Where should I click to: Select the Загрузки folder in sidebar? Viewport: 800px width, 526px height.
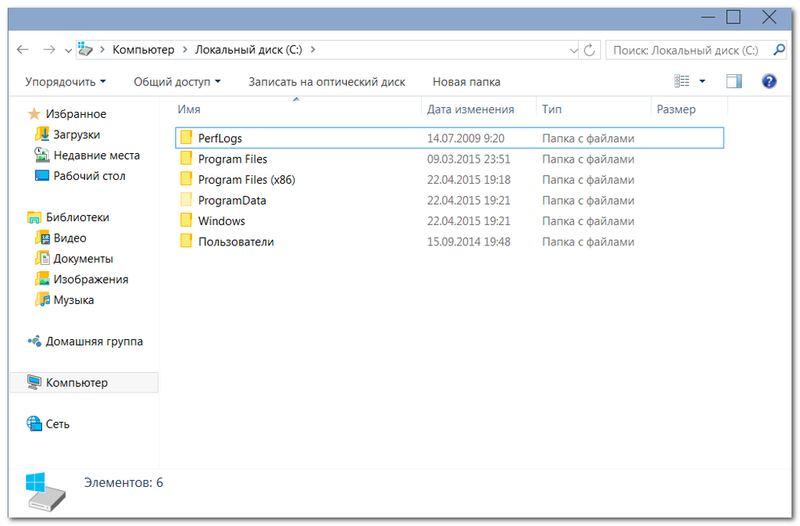pyautogui.click(x=76, y=134)
